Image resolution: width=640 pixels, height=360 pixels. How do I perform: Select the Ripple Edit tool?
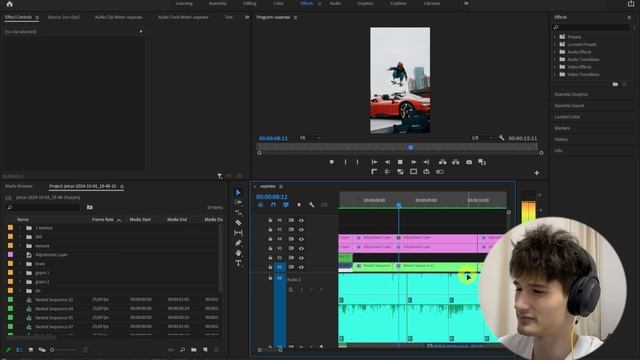point(238,212)
